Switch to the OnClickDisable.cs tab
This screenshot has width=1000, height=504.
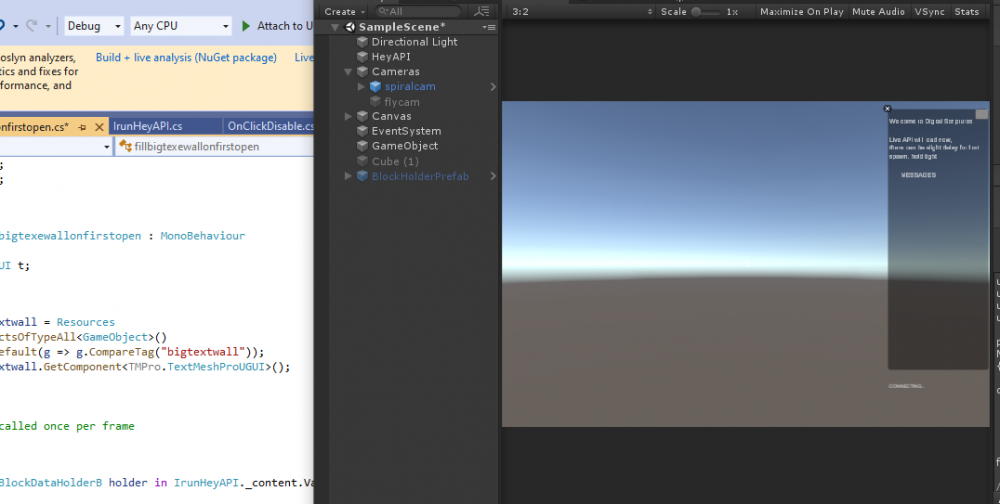(270, 126)
